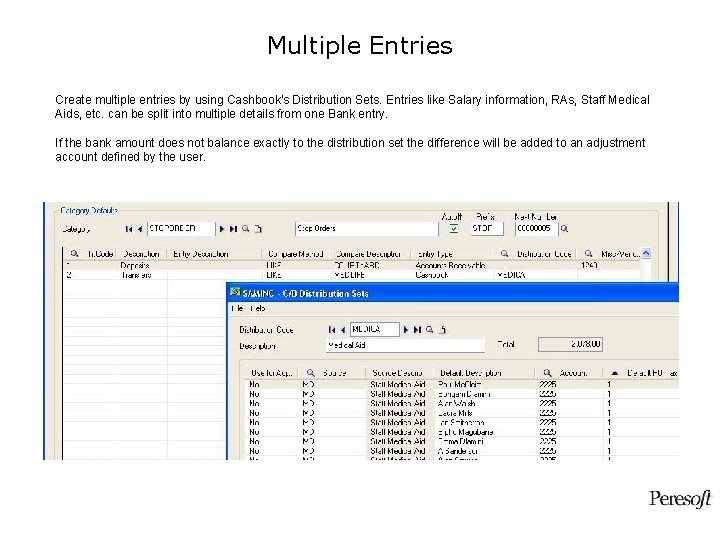Click Next Number input field
This screenshot has width=720, height=540.
pyautogui.click(x=536, y=229)
